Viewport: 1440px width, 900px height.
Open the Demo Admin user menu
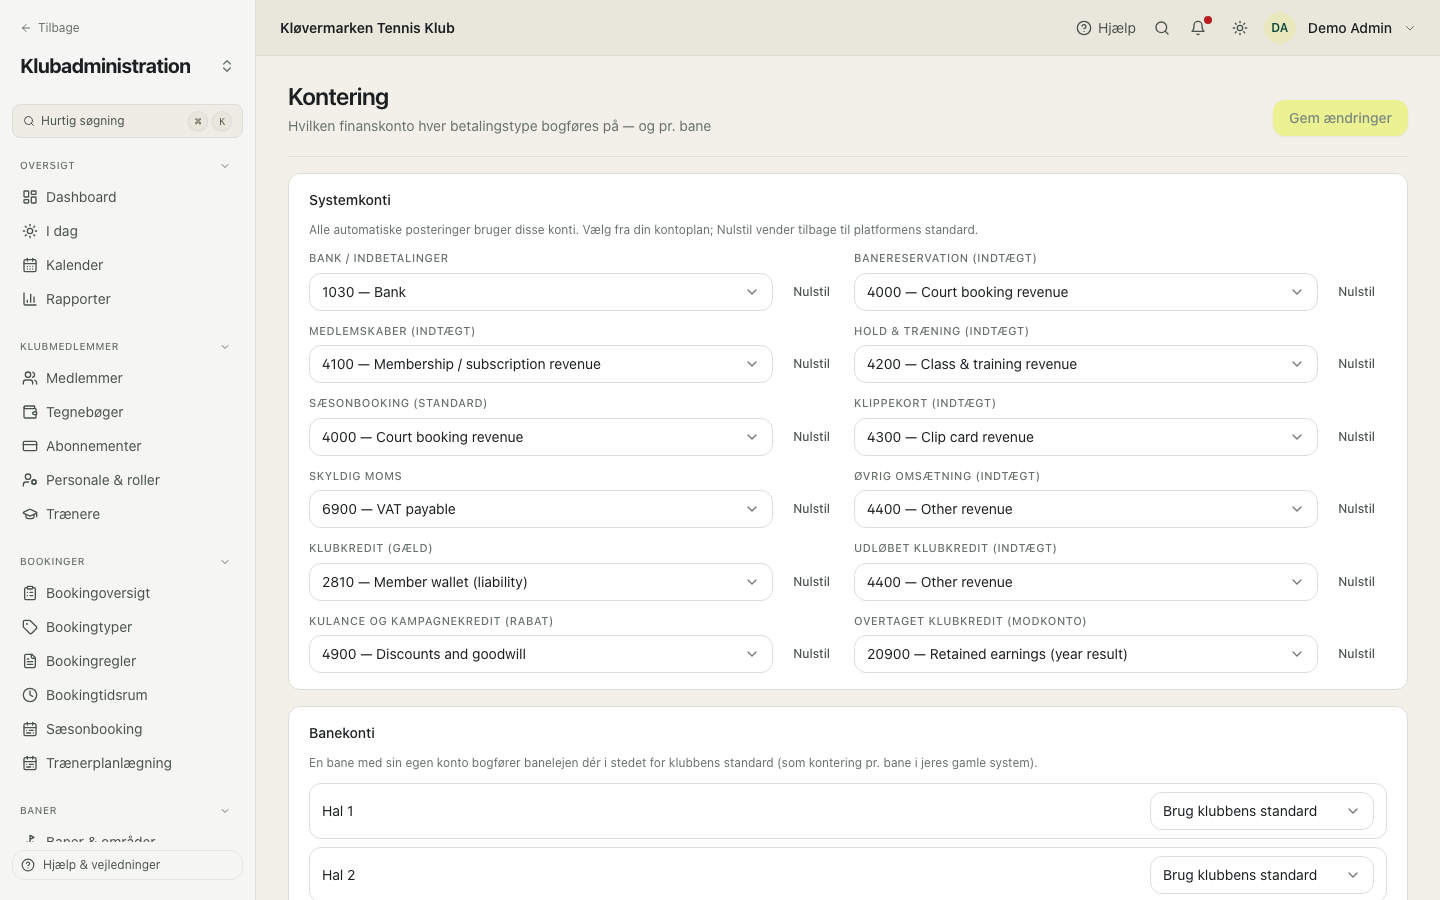pos(1341,28)
